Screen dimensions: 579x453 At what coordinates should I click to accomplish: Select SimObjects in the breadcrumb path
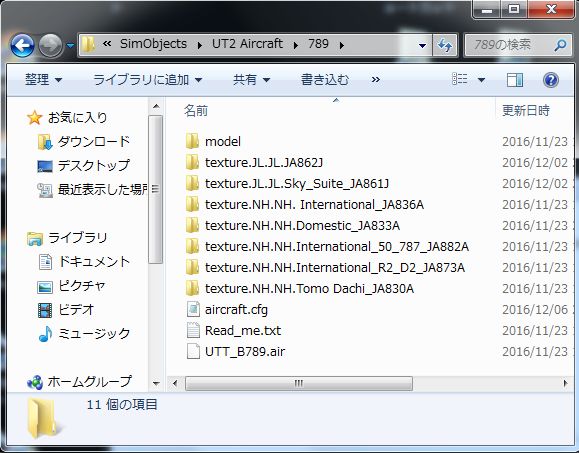tap(153, 44)
